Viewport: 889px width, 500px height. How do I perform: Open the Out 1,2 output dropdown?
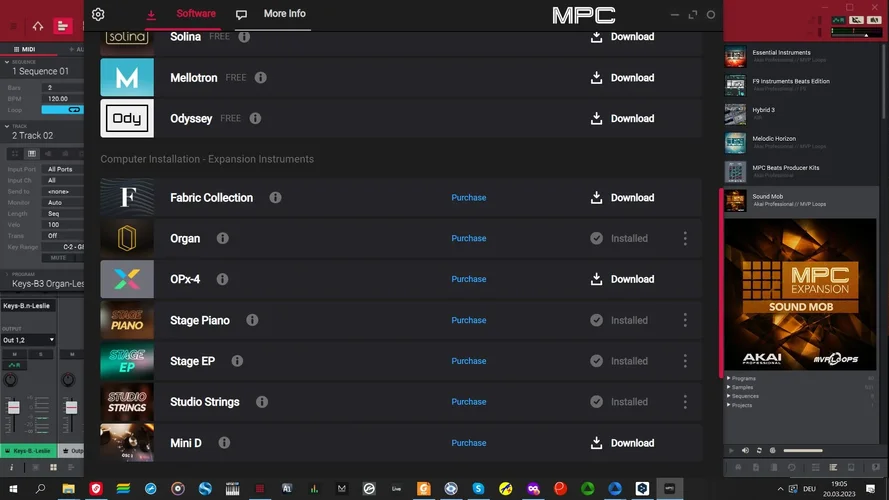coord(28,340)
